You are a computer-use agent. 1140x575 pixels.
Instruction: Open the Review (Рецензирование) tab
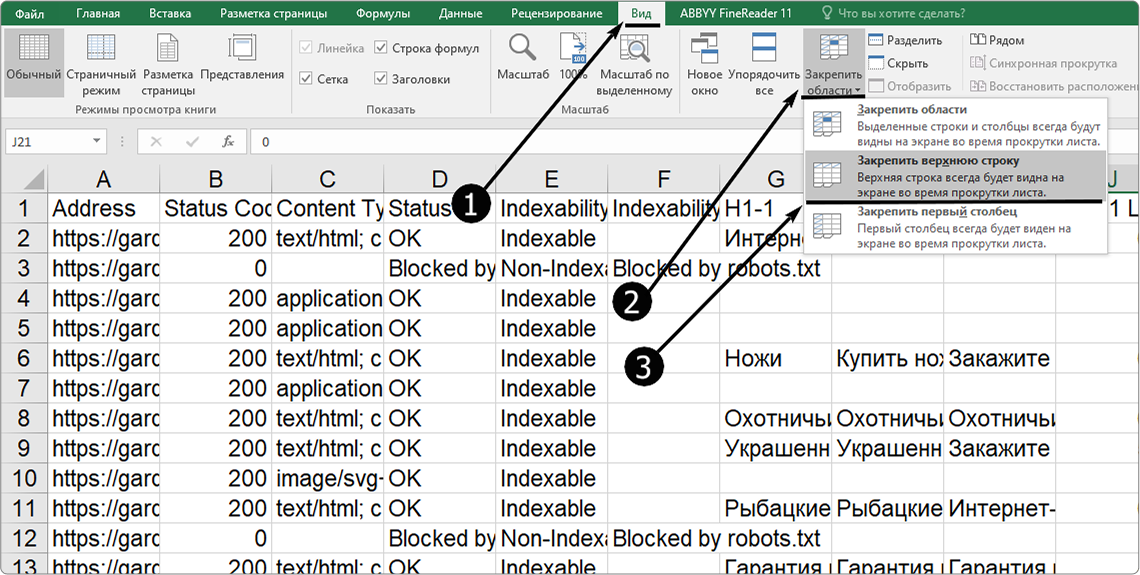(x=556, y=13)
